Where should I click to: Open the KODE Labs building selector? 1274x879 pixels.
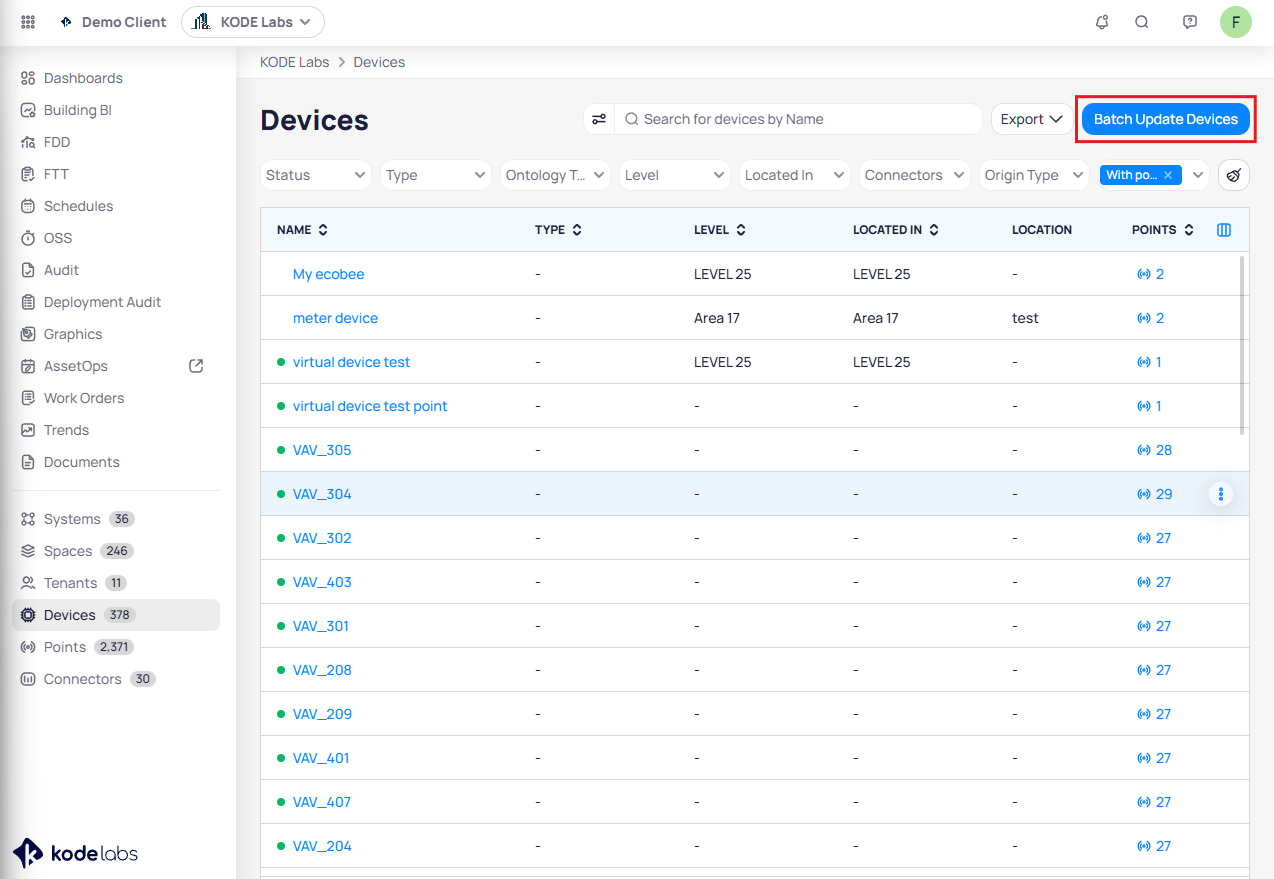click(252, 22)
